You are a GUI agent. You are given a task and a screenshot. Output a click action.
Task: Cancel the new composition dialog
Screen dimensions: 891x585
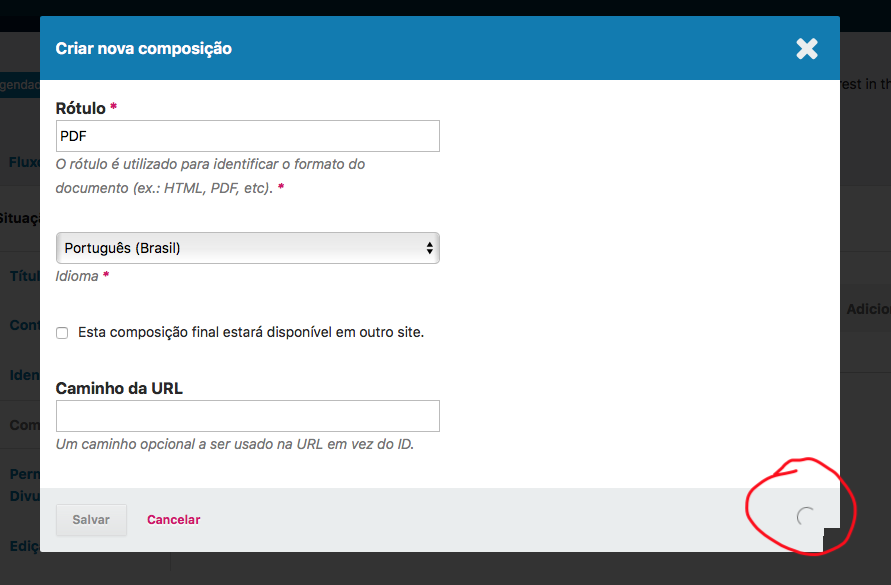(173, 520)
